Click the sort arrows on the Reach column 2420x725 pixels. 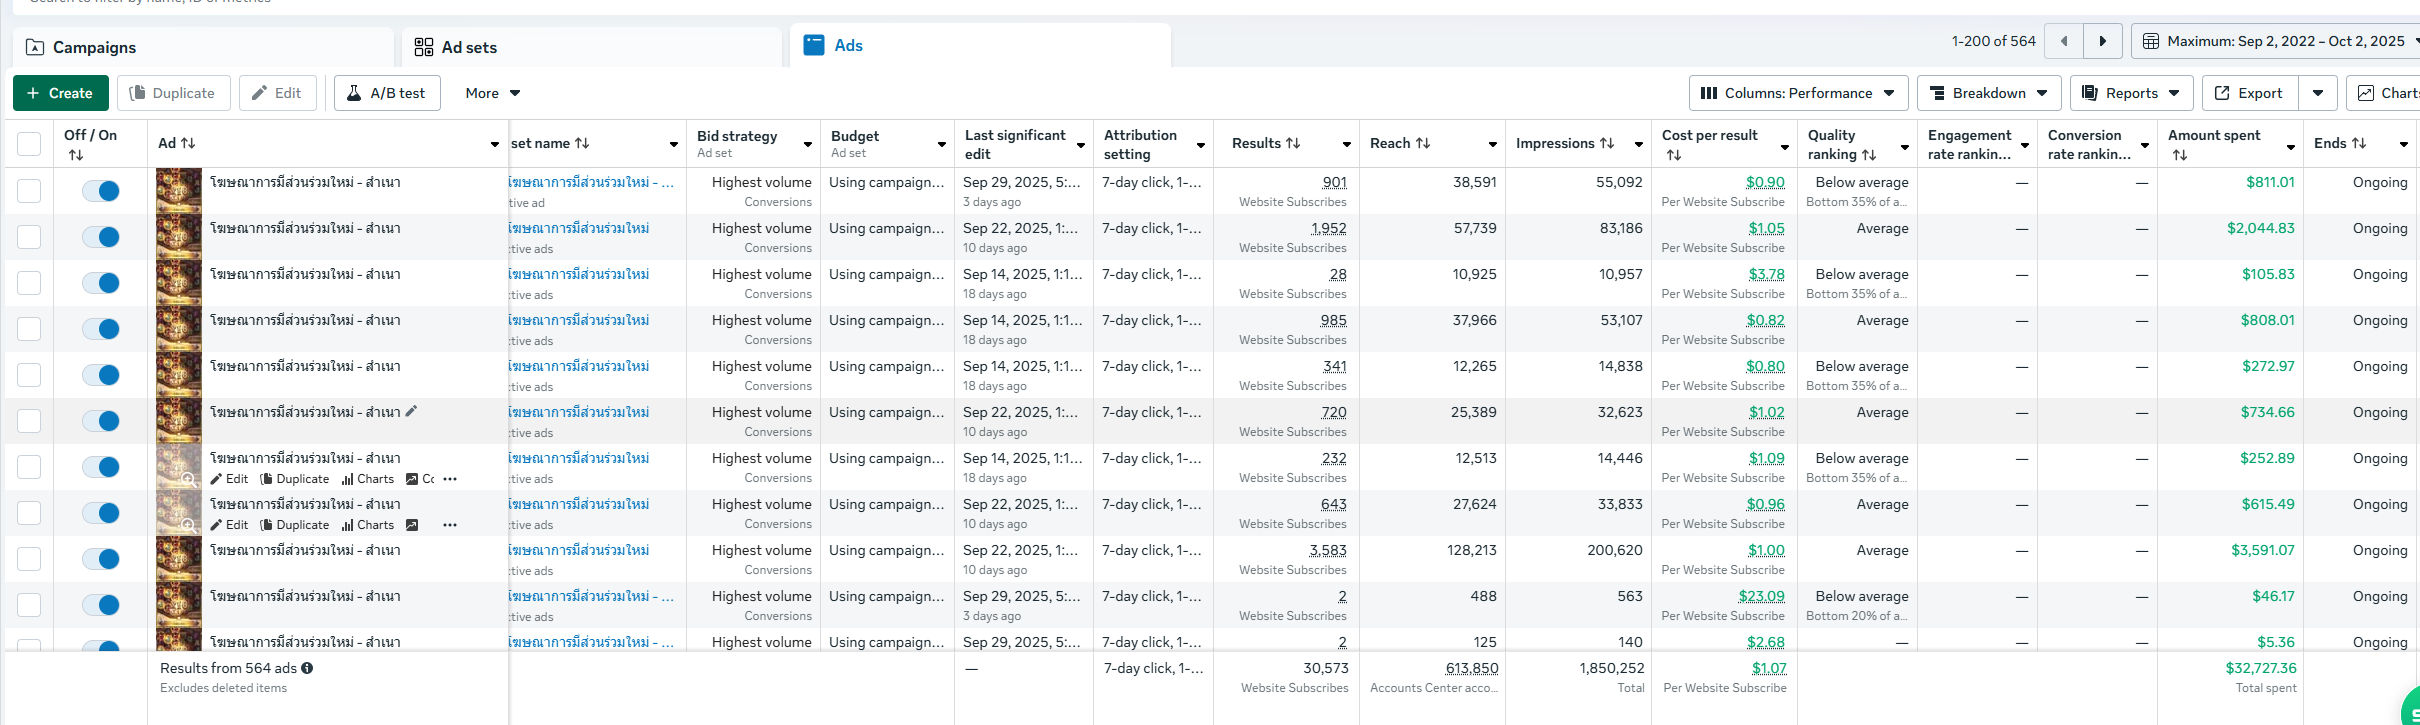point(1423,143)
